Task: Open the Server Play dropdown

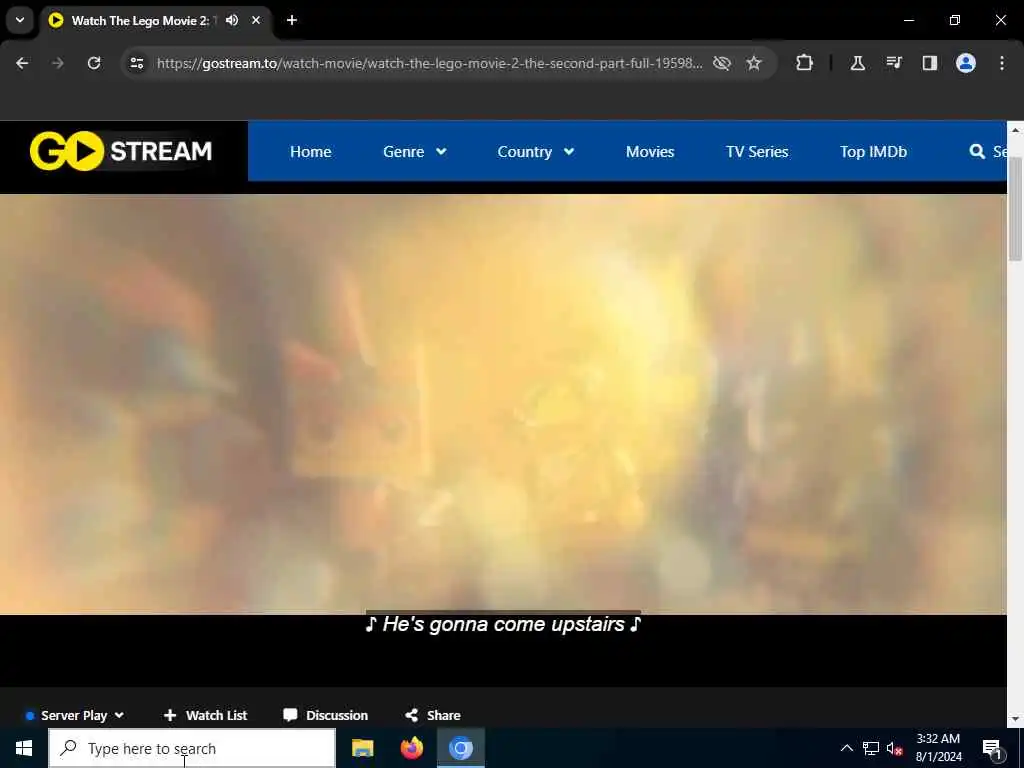Action: pos(74,715)
